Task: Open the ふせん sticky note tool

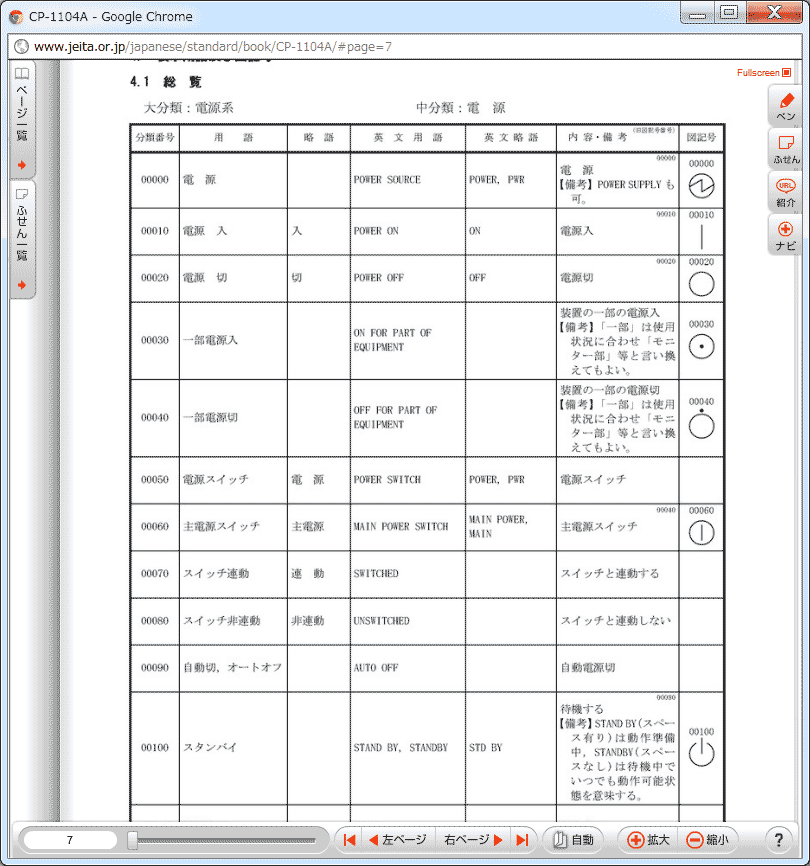Action: pyautogui.click(x=786, y=148)
